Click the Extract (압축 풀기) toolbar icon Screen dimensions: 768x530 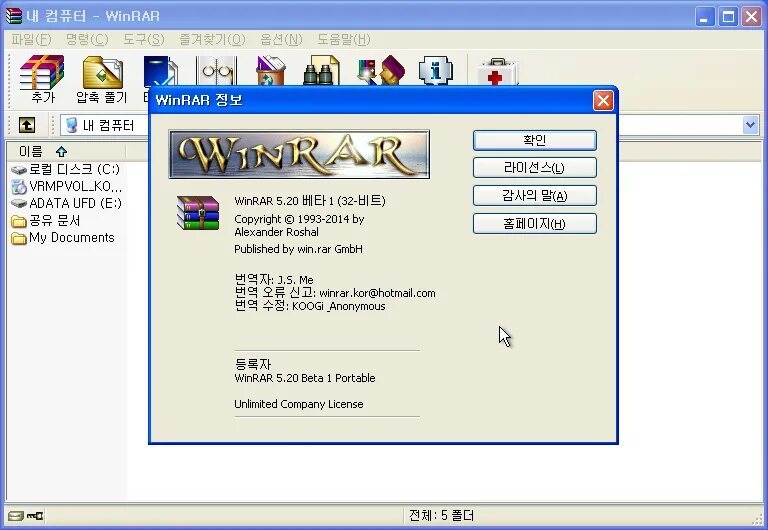[102, 78]
